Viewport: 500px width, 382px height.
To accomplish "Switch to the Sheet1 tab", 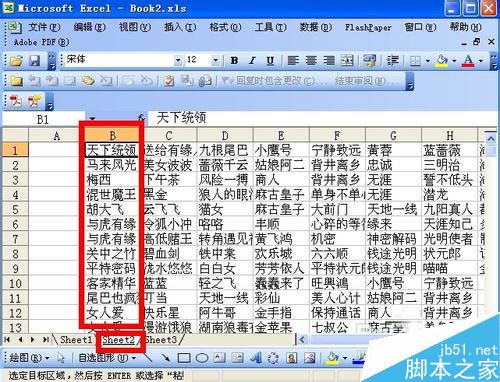I will pyautogui.click(x=76, y=340).
